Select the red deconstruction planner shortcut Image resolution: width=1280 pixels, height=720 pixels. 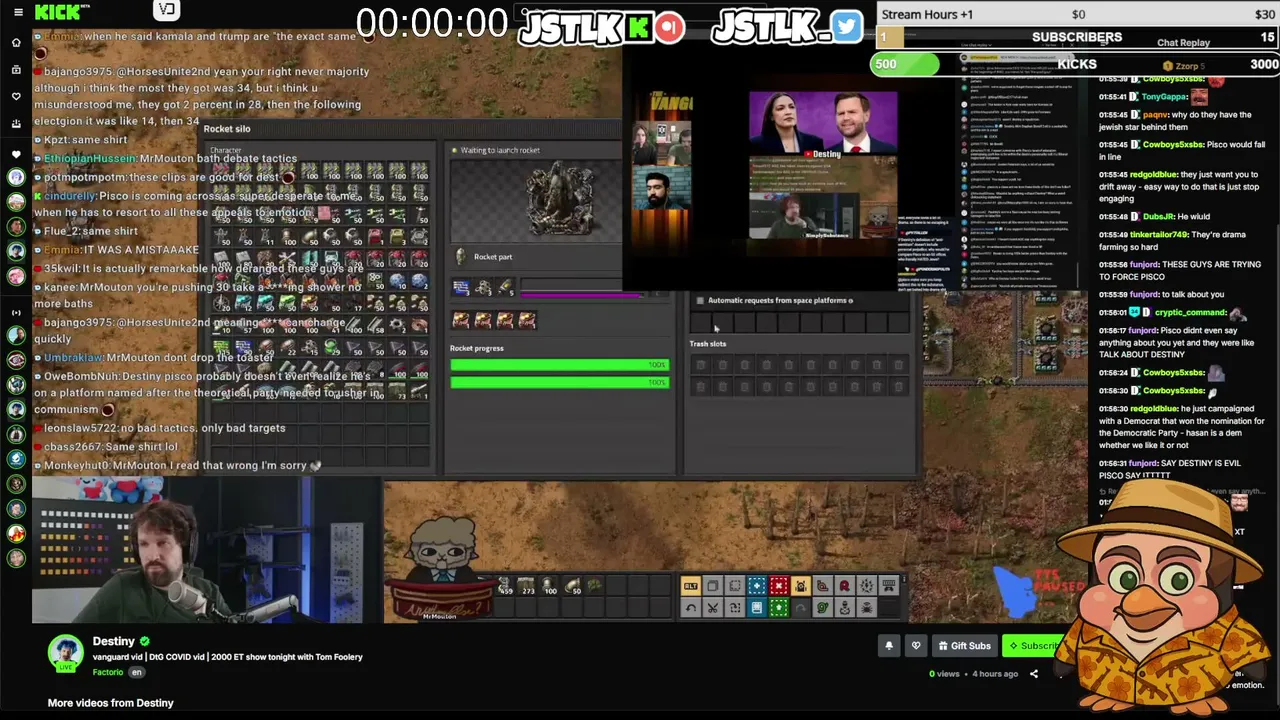pyautogui.click(x=779, y=586)
